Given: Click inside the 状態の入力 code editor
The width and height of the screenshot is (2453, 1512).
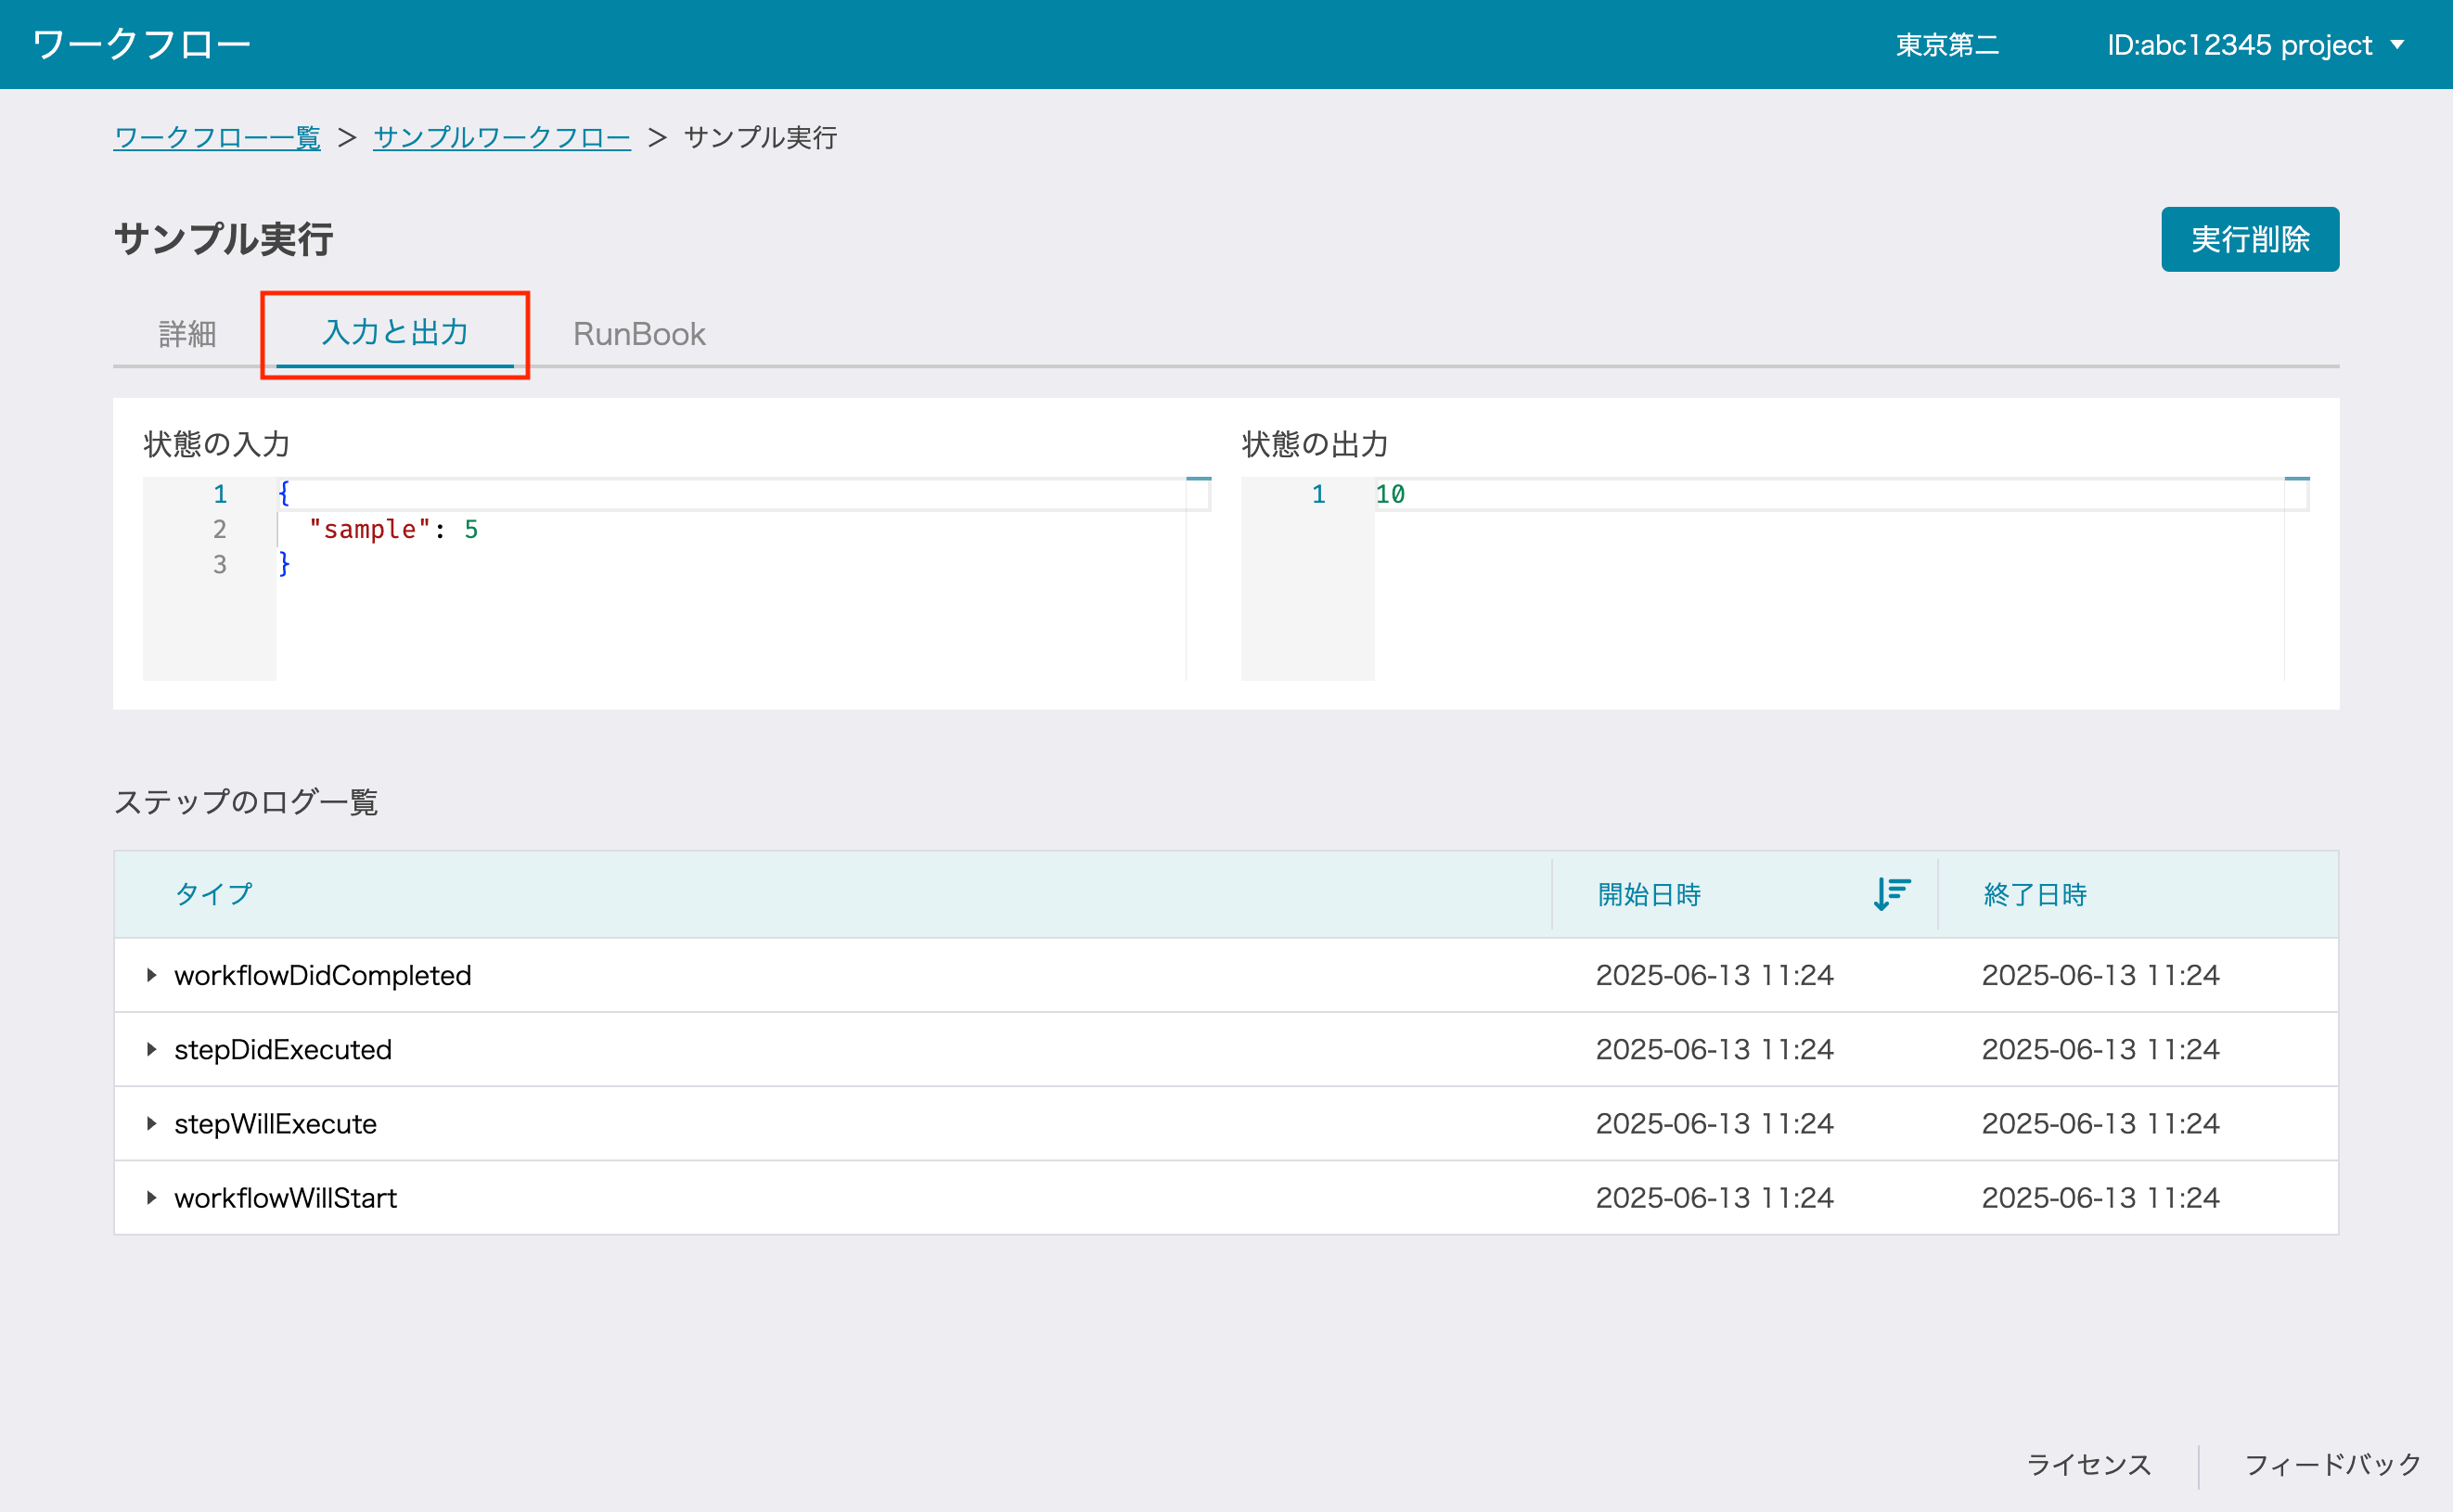Looking at the screenshot, I should pos(677,579).
